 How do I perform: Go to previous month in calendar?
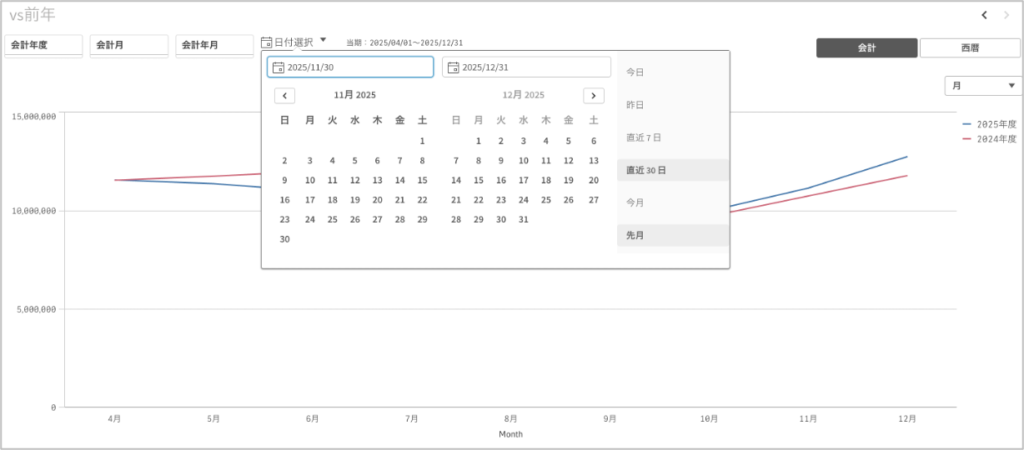coord(284,95)
